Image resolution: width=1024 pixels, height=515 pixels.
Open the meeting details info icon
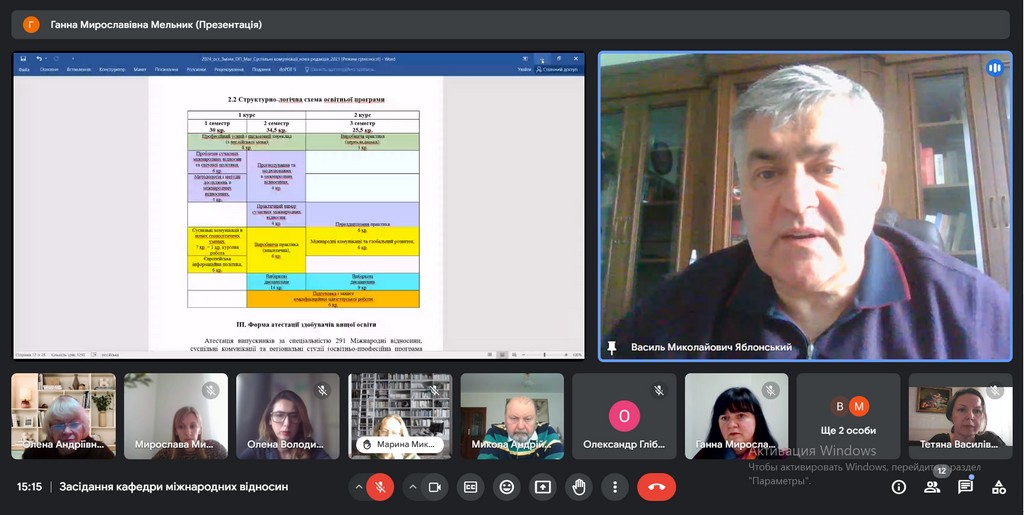coord(899,487)
